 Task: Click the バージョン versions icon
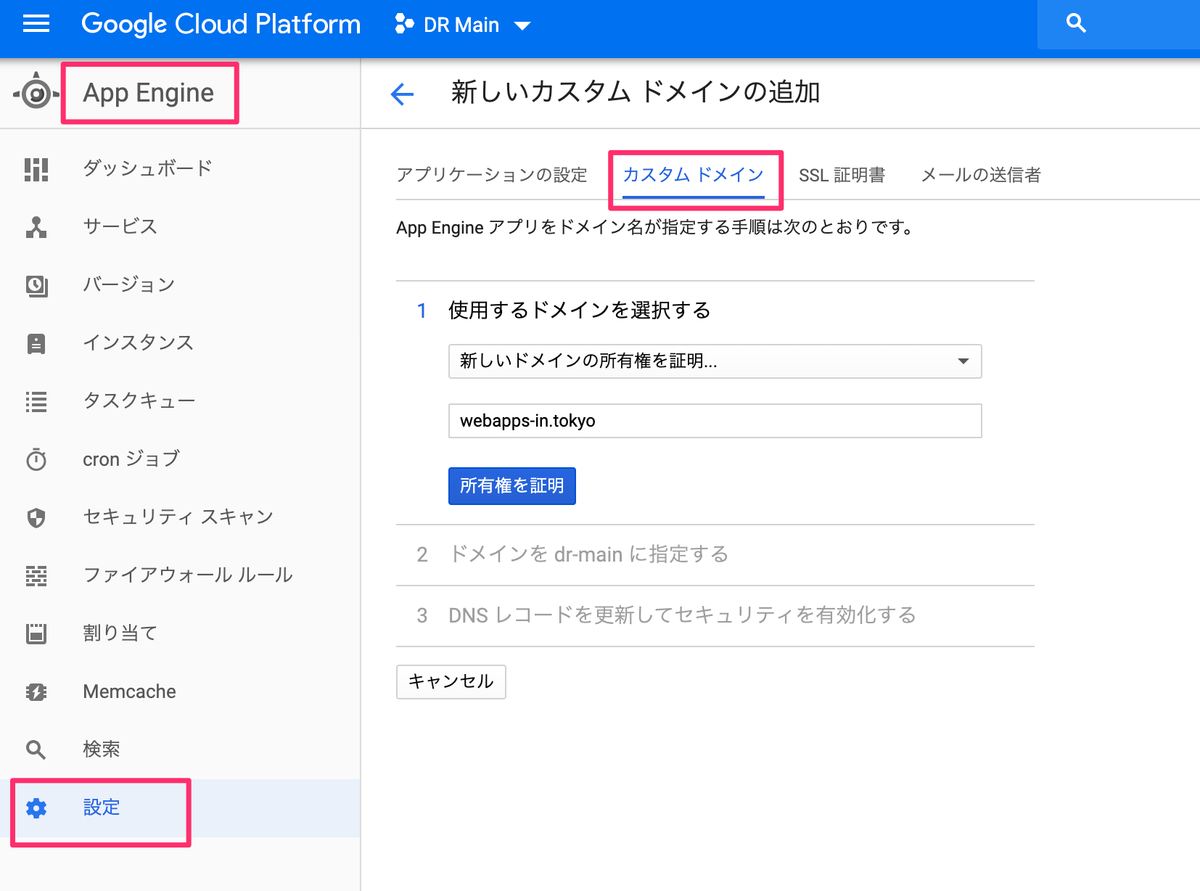(36, 285)
